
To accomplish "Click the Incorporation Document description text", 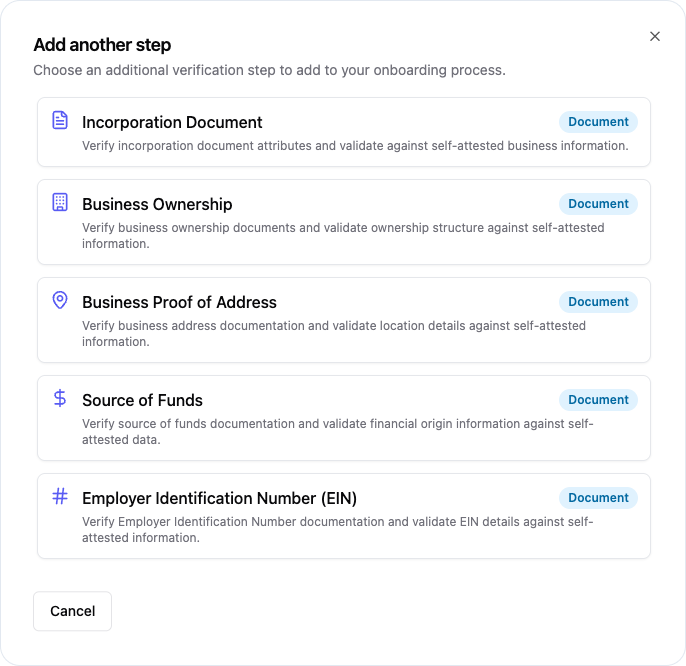I will click(x=355, y=146).
